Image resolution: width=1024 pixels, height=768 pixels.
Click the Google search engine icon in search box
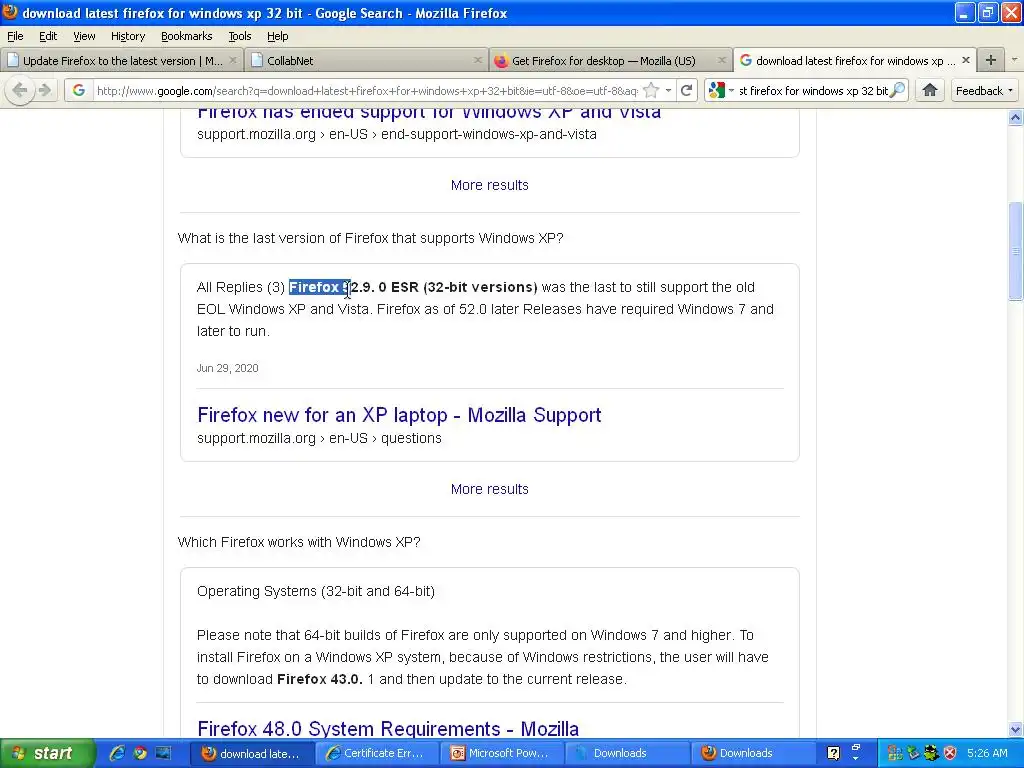[x=716, y=90]
